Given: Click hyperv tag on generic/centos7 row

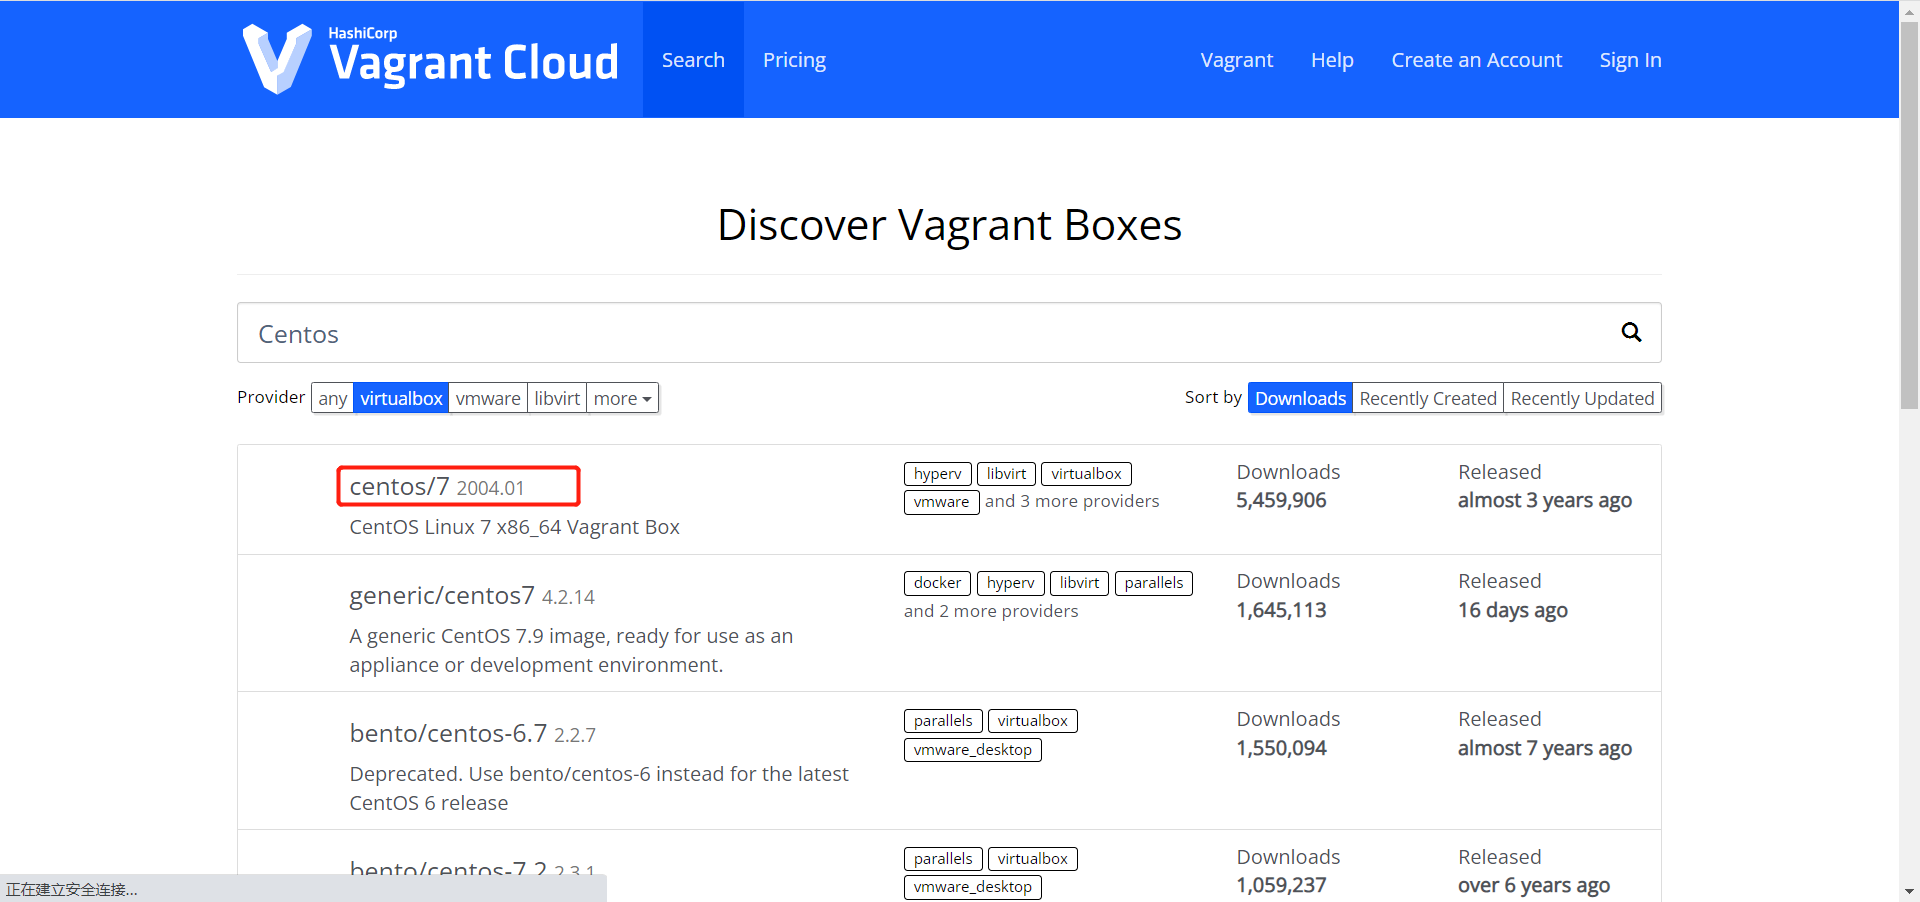Looking at the screenshot, I should tap(1011, 583).
